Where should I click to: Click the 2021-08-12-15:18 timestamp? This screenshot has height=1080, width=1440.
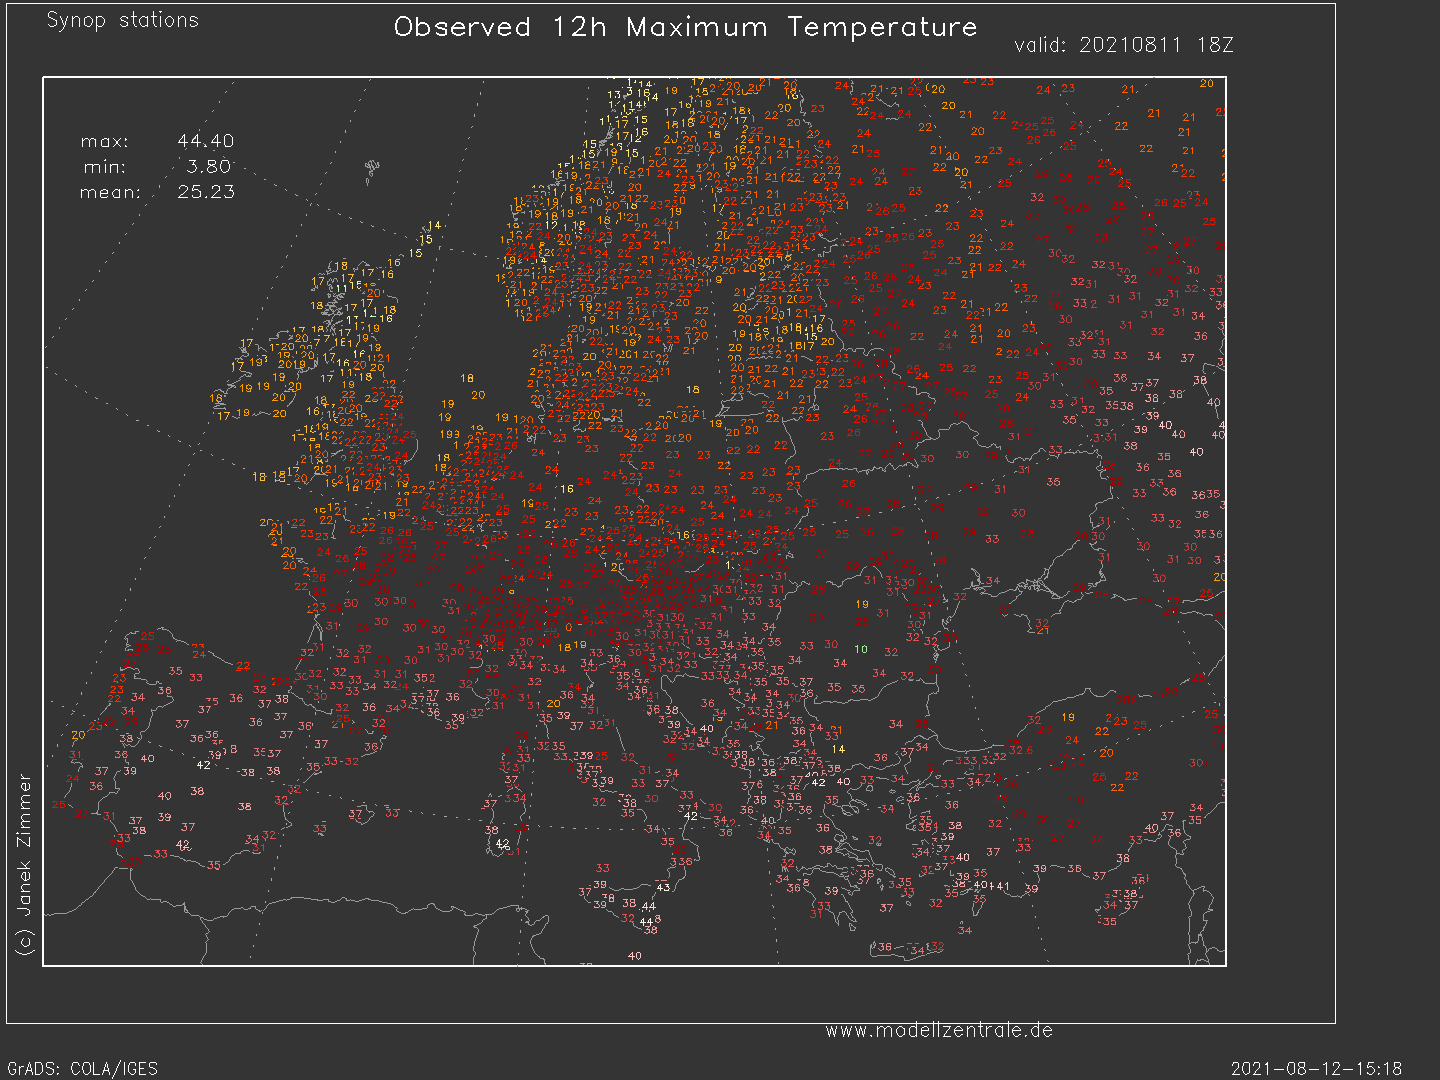tap(1316, 1069)
